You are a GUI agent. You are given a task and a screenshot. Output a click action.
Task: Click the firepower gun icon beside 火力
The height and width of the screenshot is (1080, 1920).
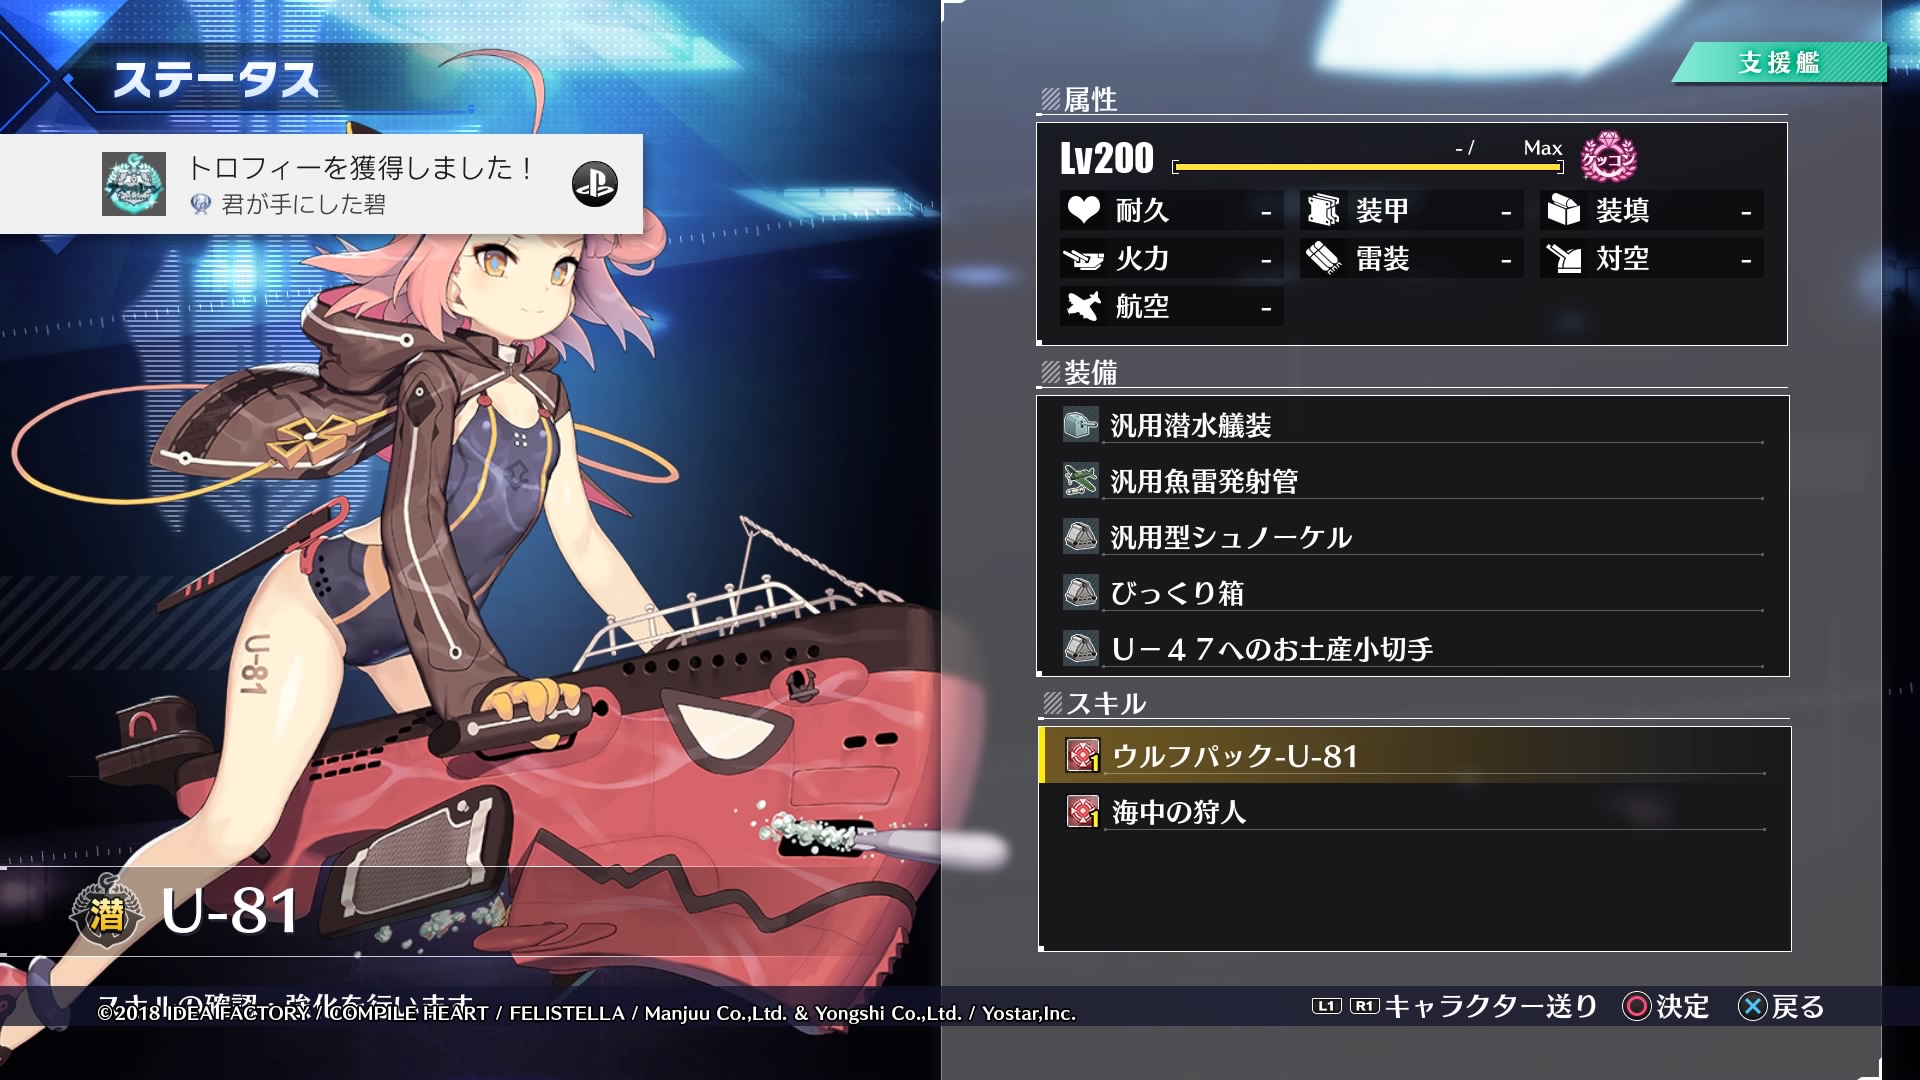coord(1083,259)
